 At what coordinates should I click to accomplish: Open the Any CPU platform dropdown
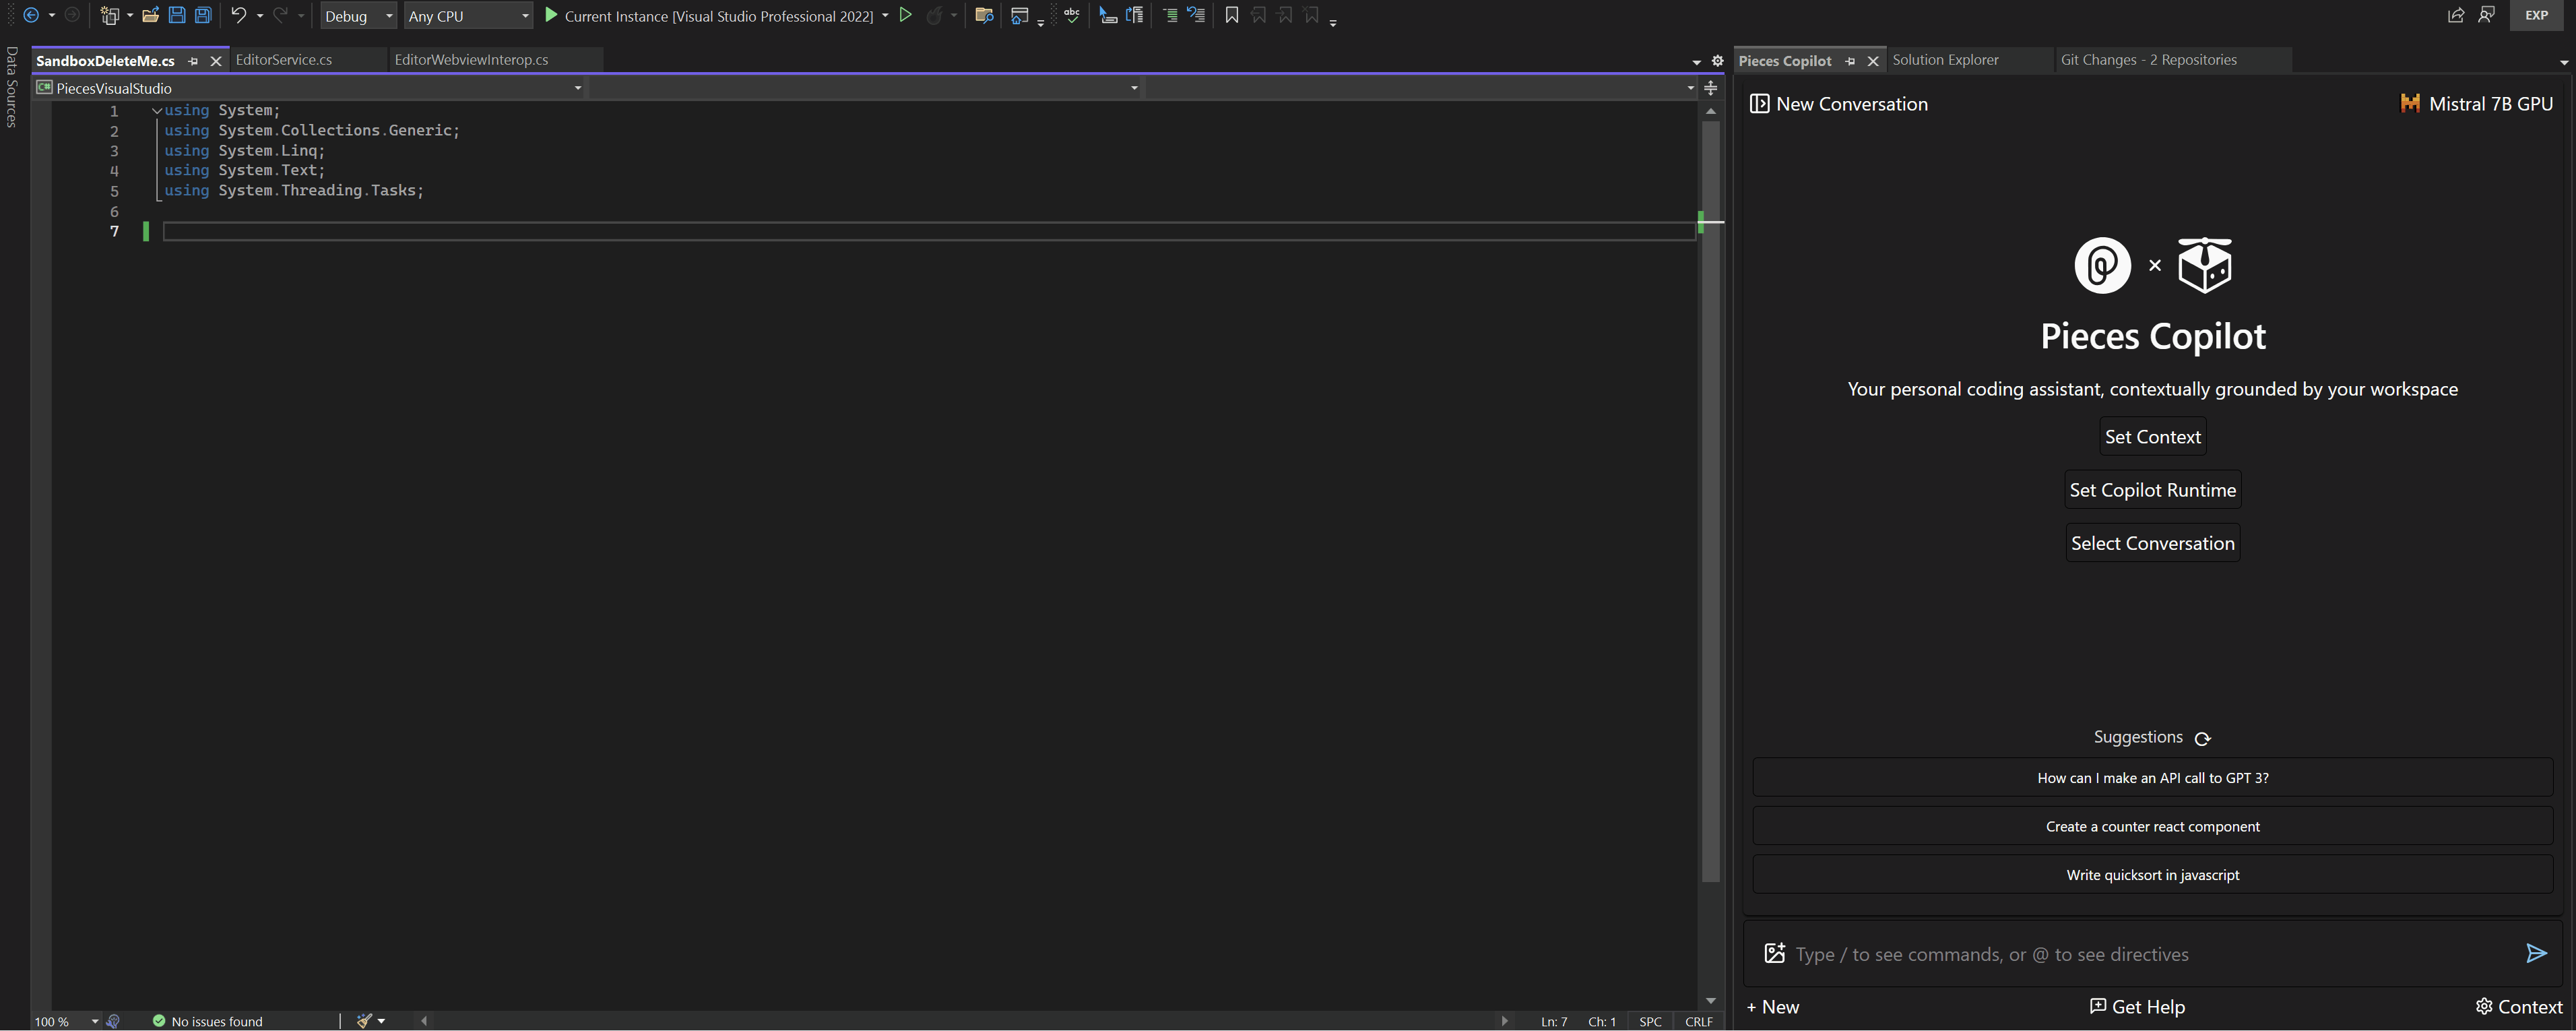(468, 16)
